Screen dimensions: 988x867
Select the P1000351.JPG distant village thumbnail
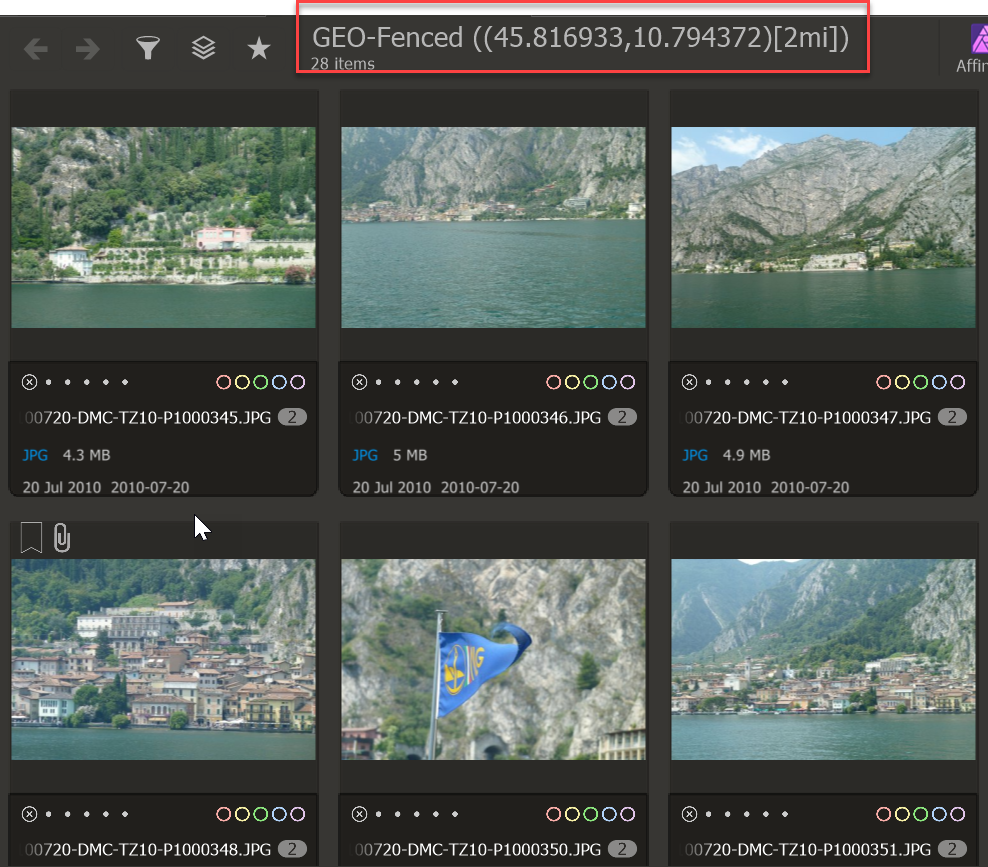pyautogui.click(x=824, y=660)
